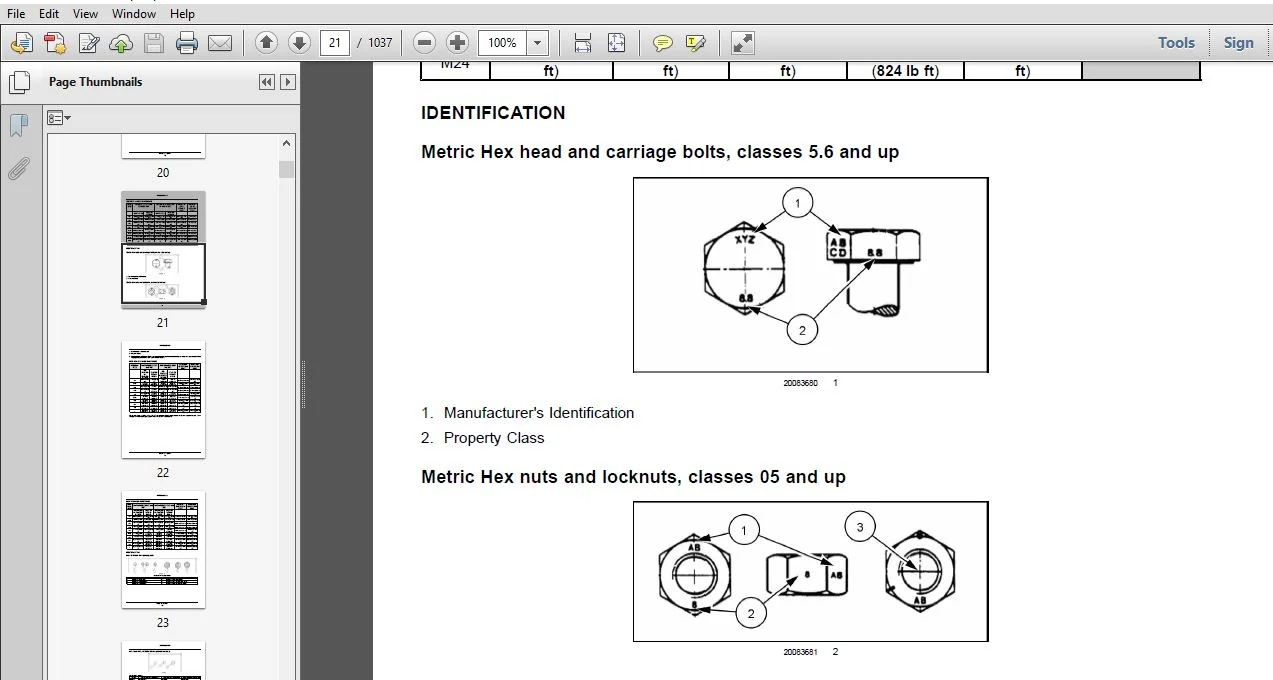This screenshot has width=1273, height=680.
Task: Click 'Metric Hex nuts and locknuts' heading
Action: (x=633, y=477)
